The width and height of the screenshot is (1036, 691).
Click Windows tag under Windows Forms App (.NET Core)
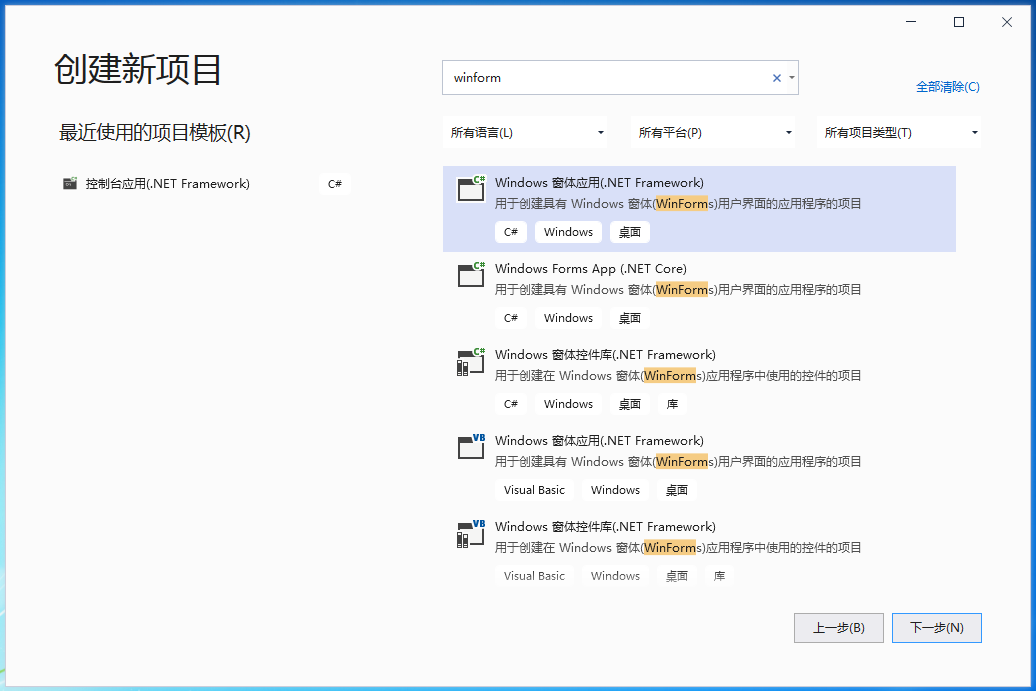[x=568, y=318]
